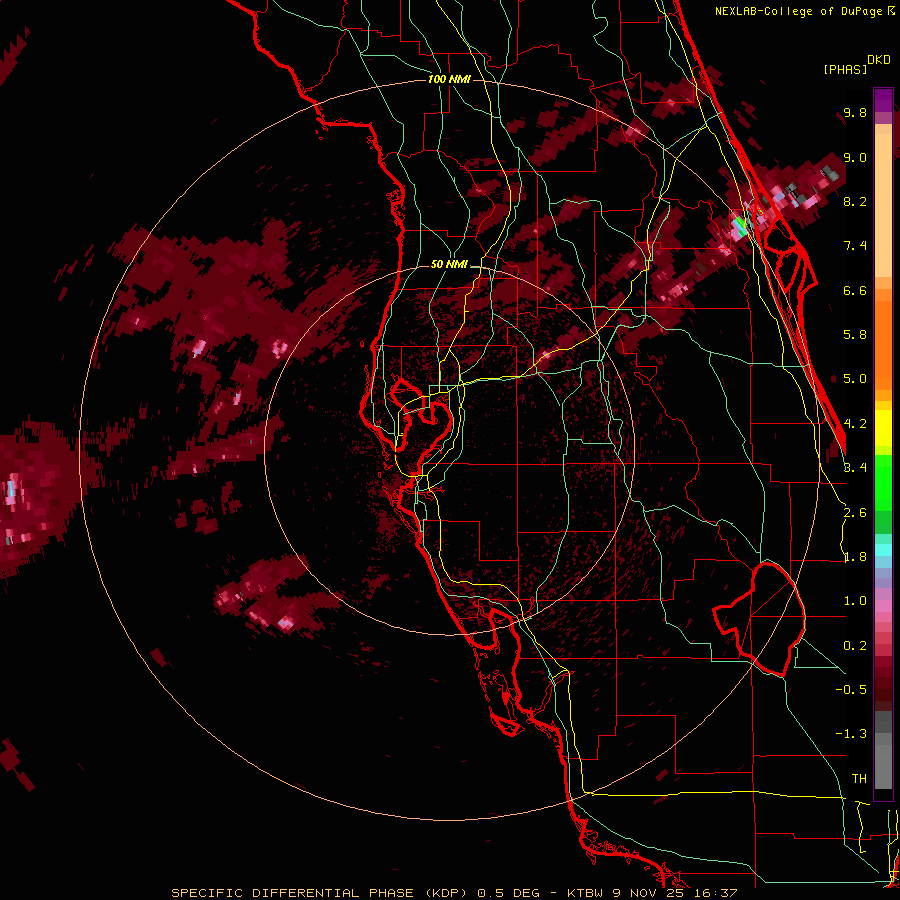Click the bright green radar echo near east coast
The width and height of the screenshot is (900, 900).
pos(740,223)
